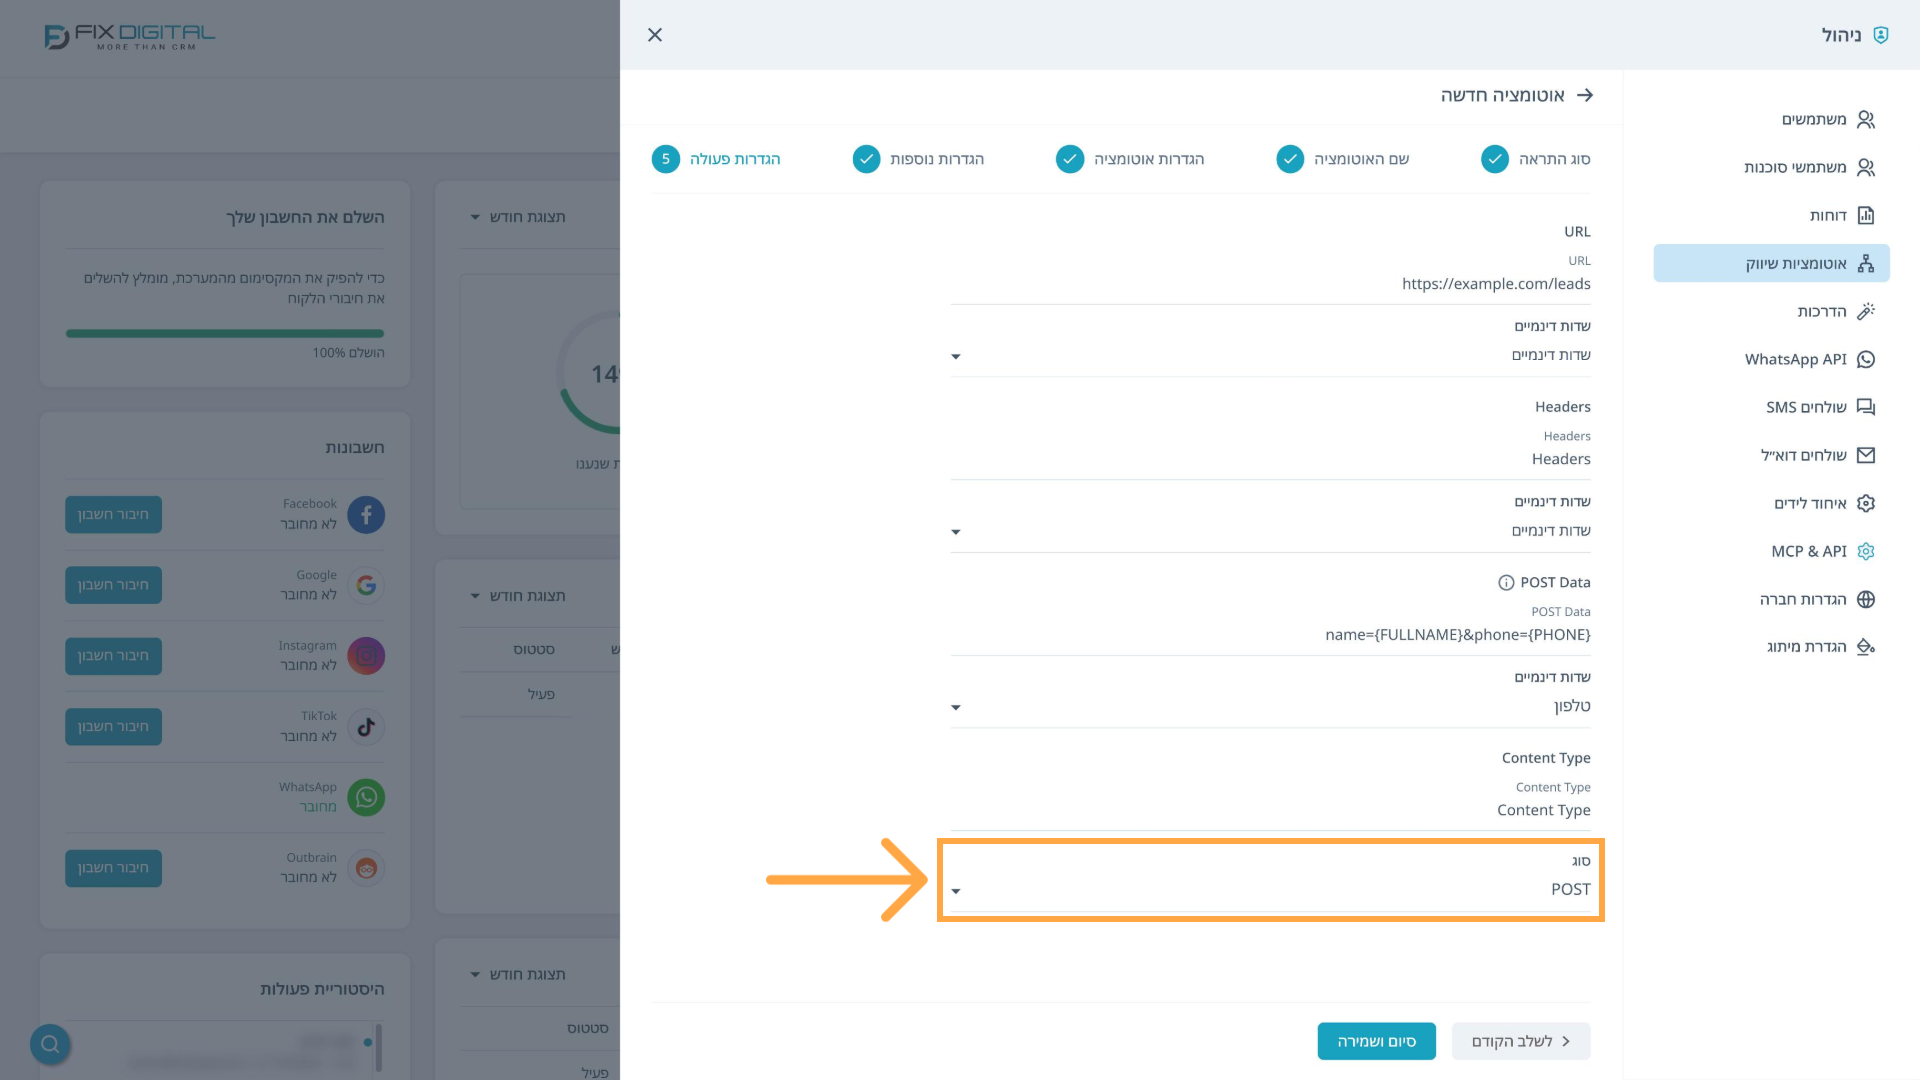Click the ניהול shield icon in header
The height and width of the screenshot is (1080, 1920).
[1881, 35]
